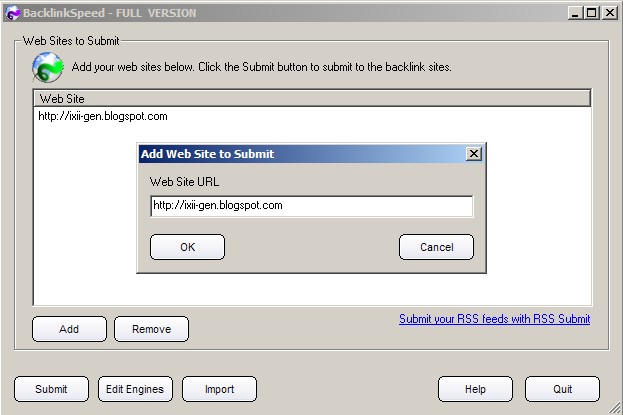623x415 pixels.
Task: Close the BacklinkSpeed main window
Action: pyautogui.click(x=609, y=13)
